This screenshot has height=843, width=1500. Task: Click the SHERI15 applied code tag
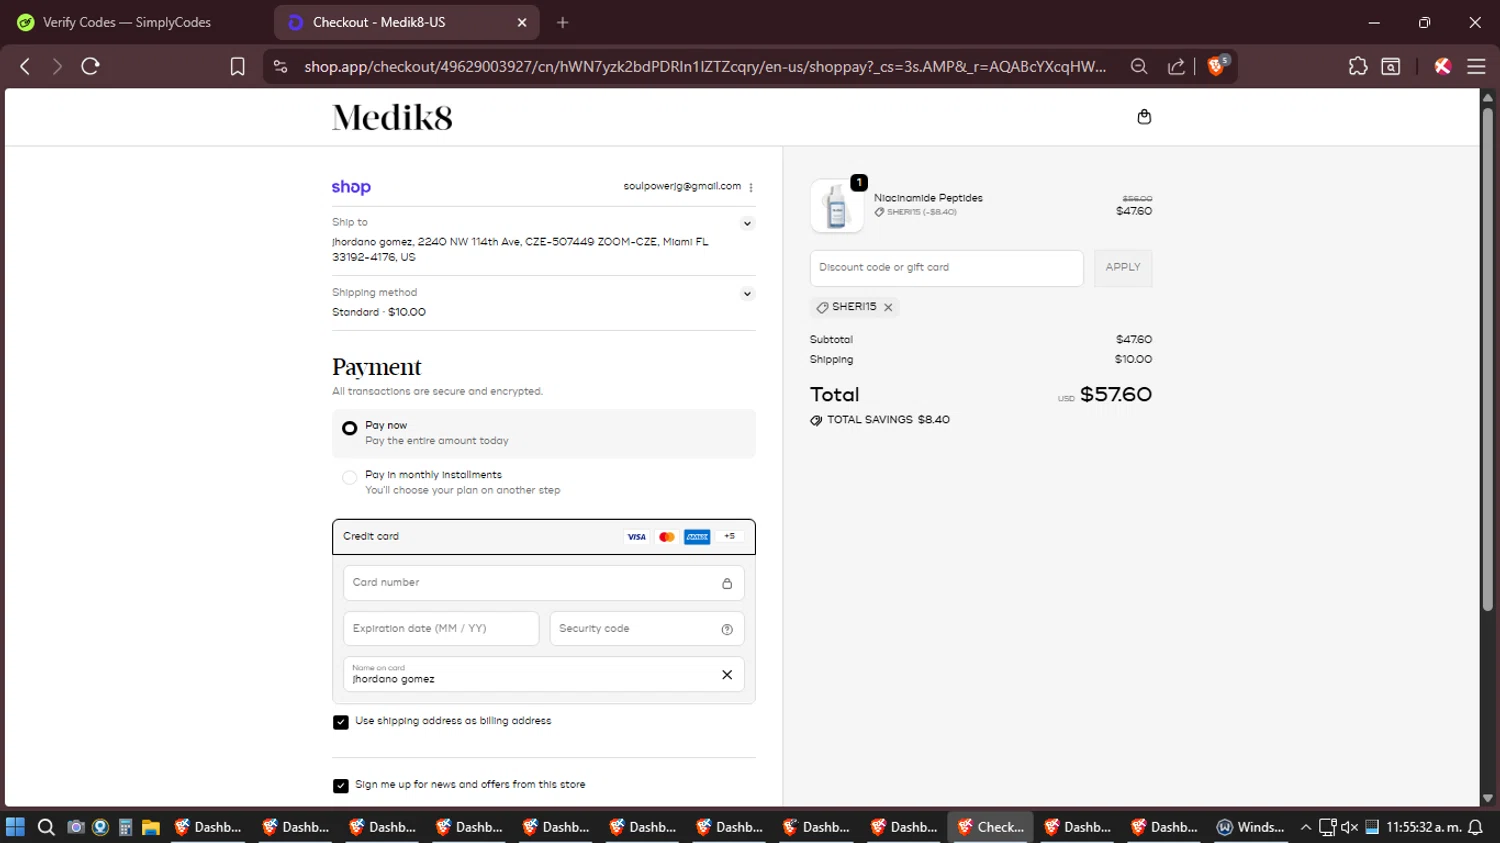(854, 307)
